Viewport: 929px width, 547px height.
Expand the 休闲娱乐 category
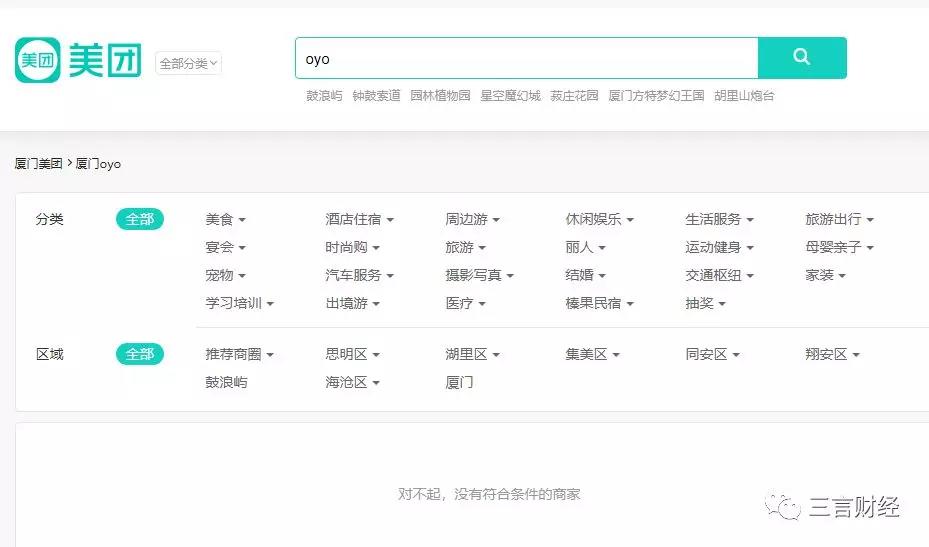coord(600,219)
